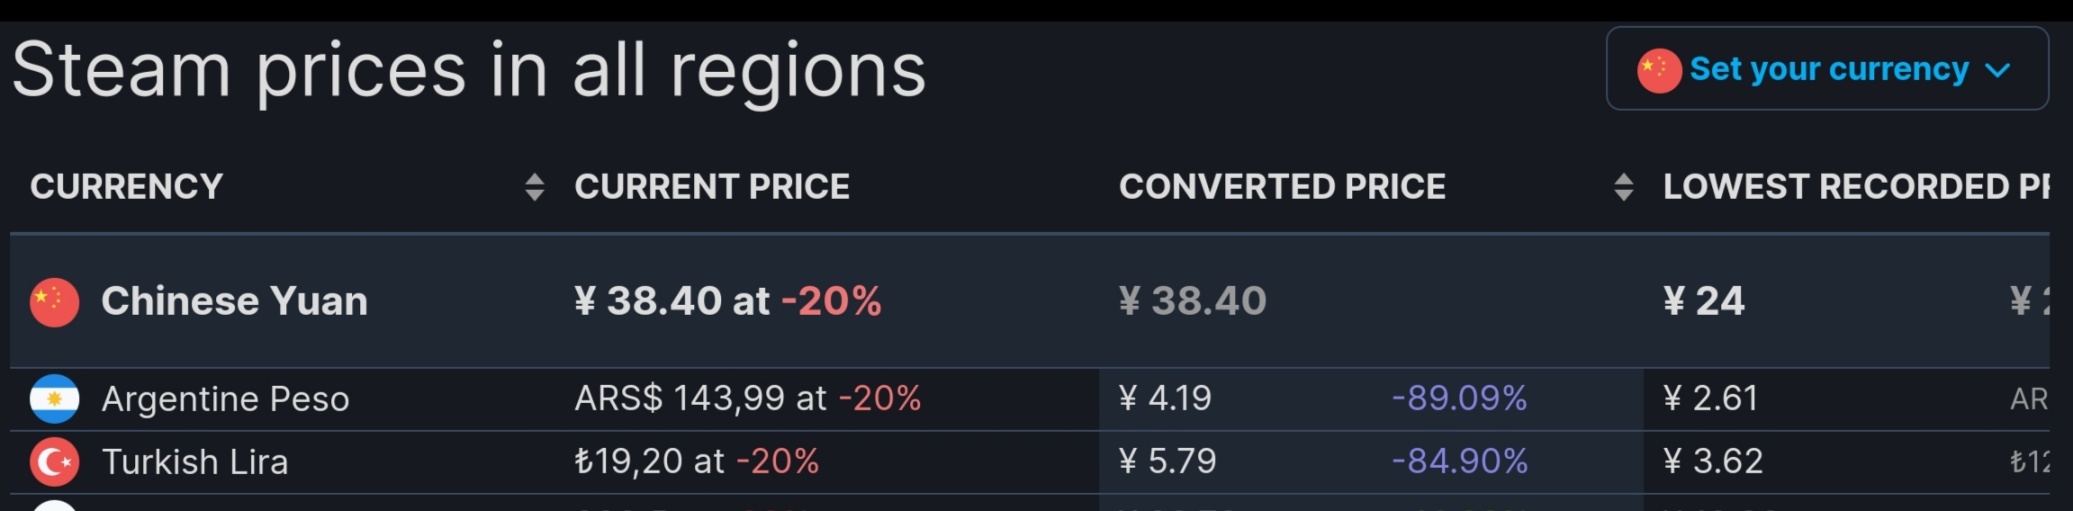The width and height of the screenshot is (2073, 511).
Task: Open the Set your currency dropdown
Action: [1827, 68]
